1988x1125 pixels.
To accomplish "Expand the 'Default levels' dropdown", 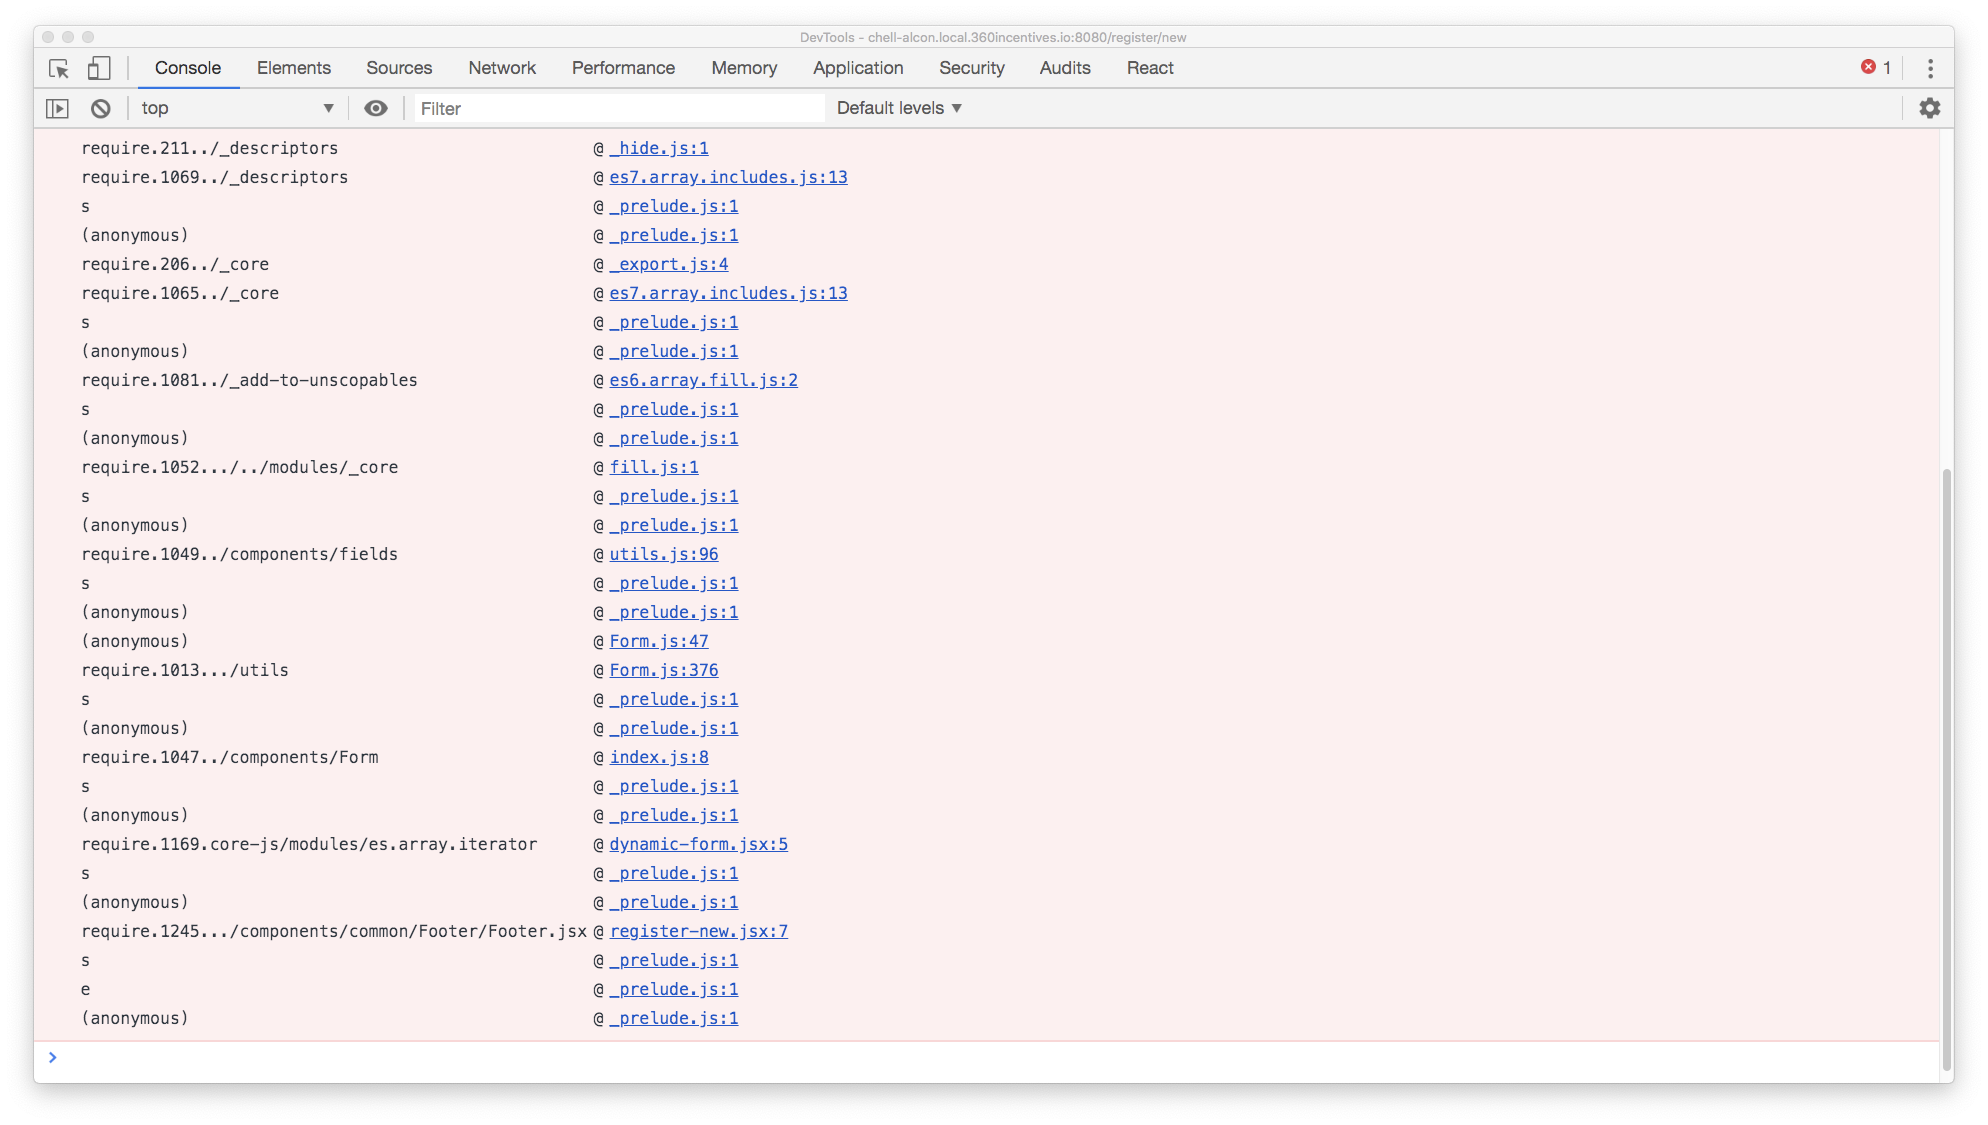I will coord(898,107).
